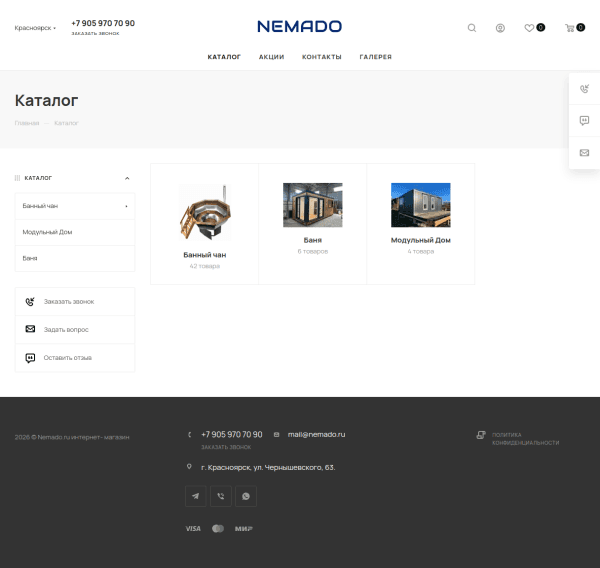600x568 pixels.
Task: Click the callback phone icon on right panel
Action: [584, 89]
